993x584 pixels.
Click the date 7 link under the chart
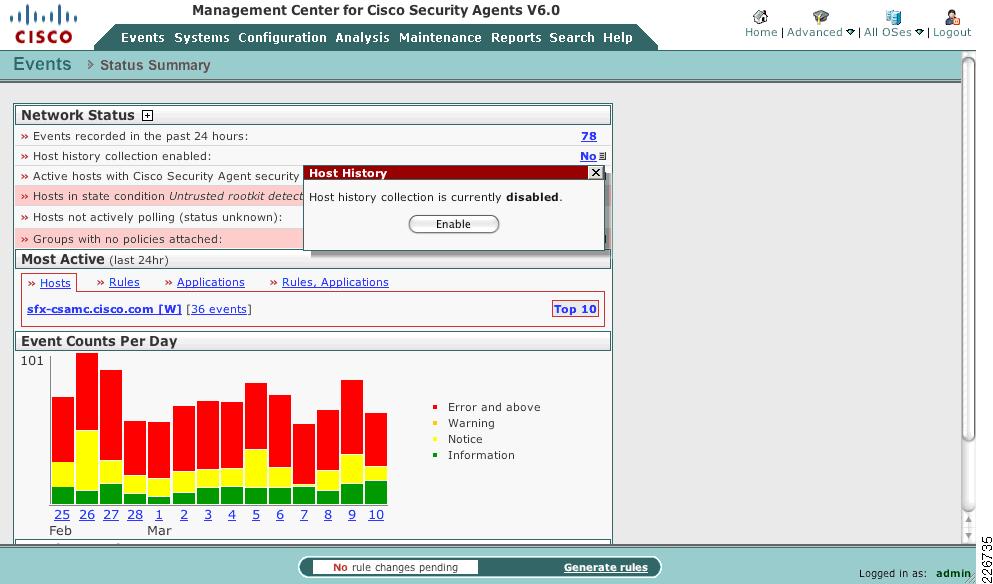[x=304, y=515]
